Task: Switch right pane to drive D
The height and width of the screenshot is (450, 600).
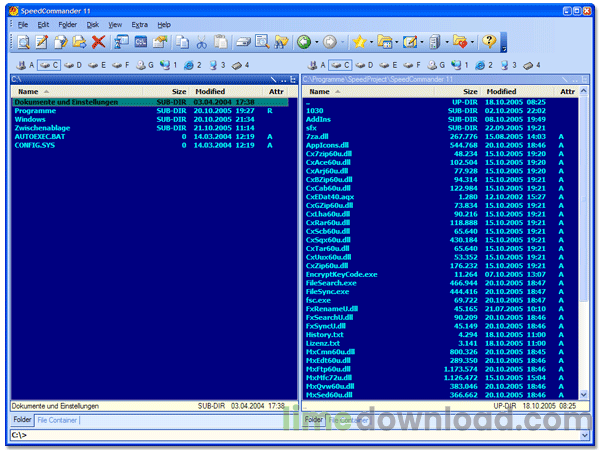Action: tap(364, 65)
